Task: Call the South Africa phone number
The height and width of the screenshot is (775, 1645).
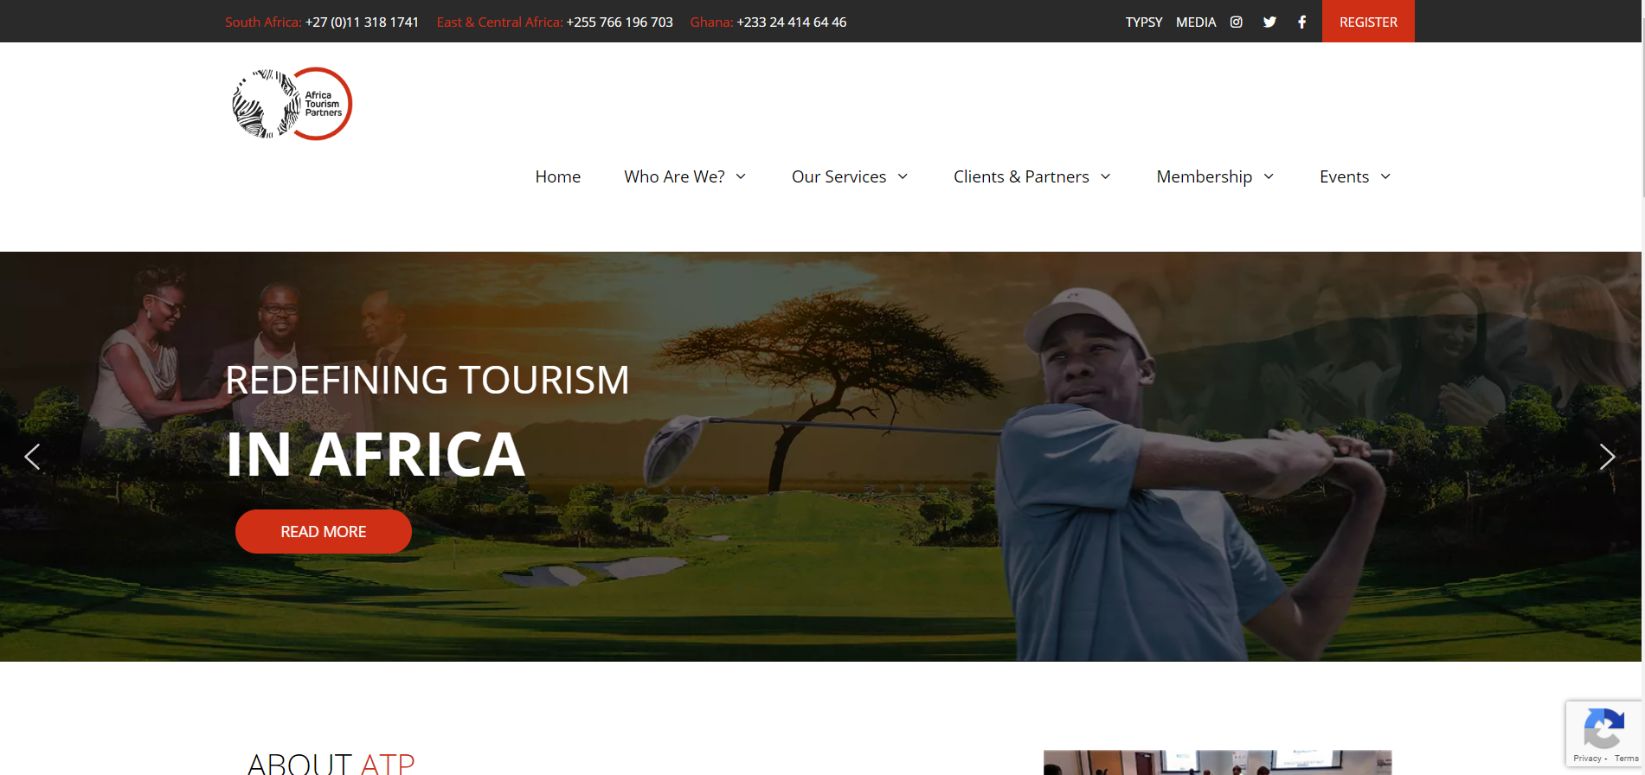Action: [362, 22]
